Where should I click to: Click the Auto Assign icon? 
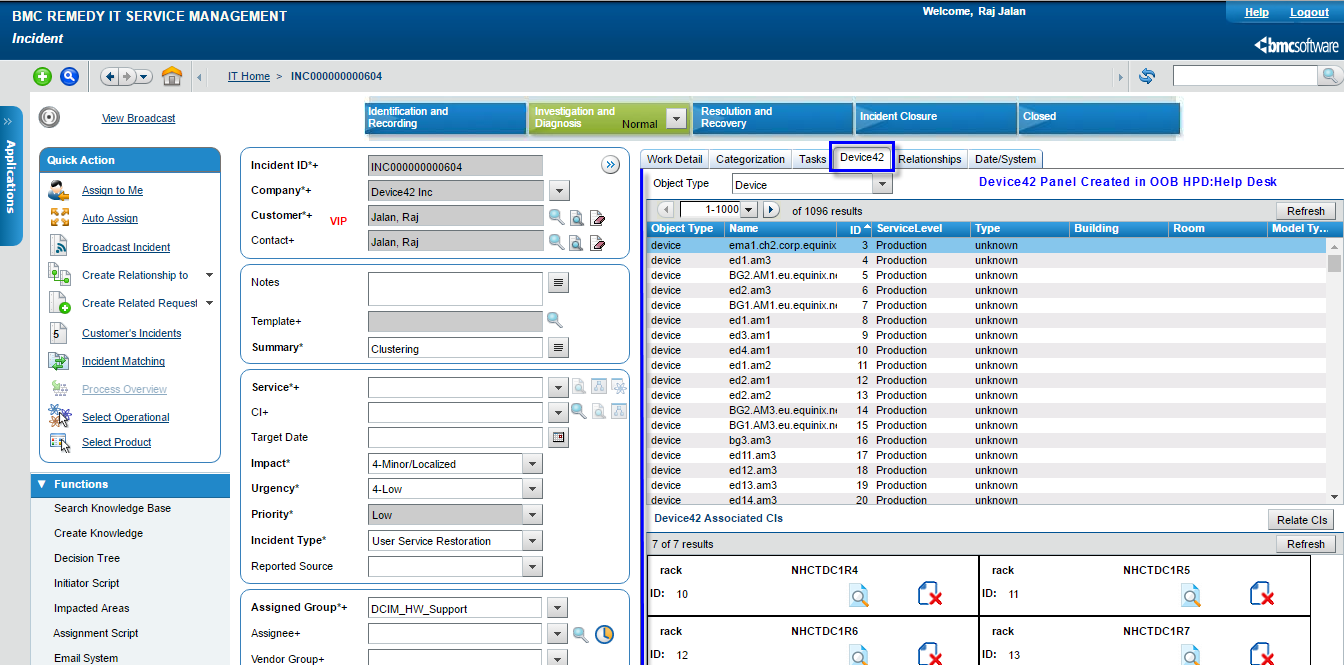[59, 218]
